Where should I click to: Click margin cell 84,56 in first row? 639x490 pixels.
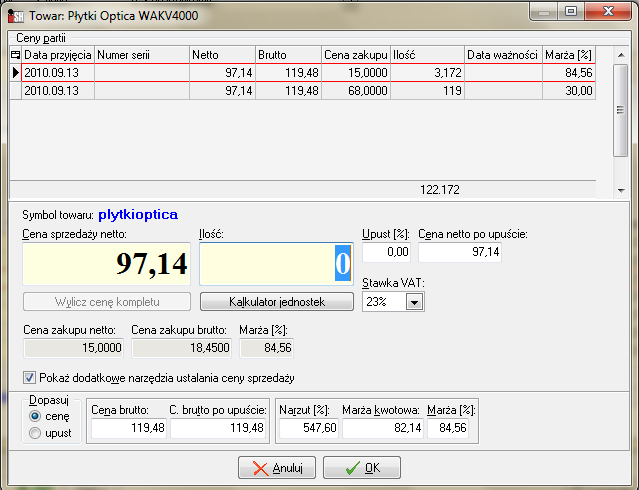[x=569, y=73]
